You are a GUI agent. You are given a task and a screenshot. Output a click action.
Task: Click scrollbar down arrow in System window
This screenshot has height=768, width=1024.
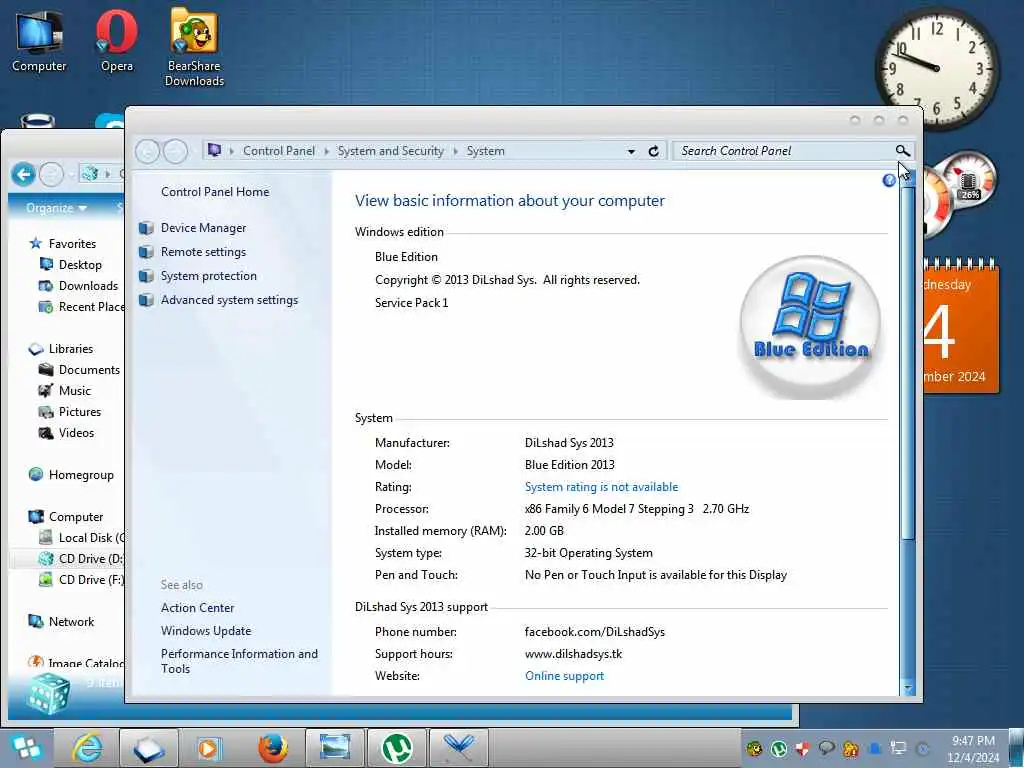(x=908, y=688)
